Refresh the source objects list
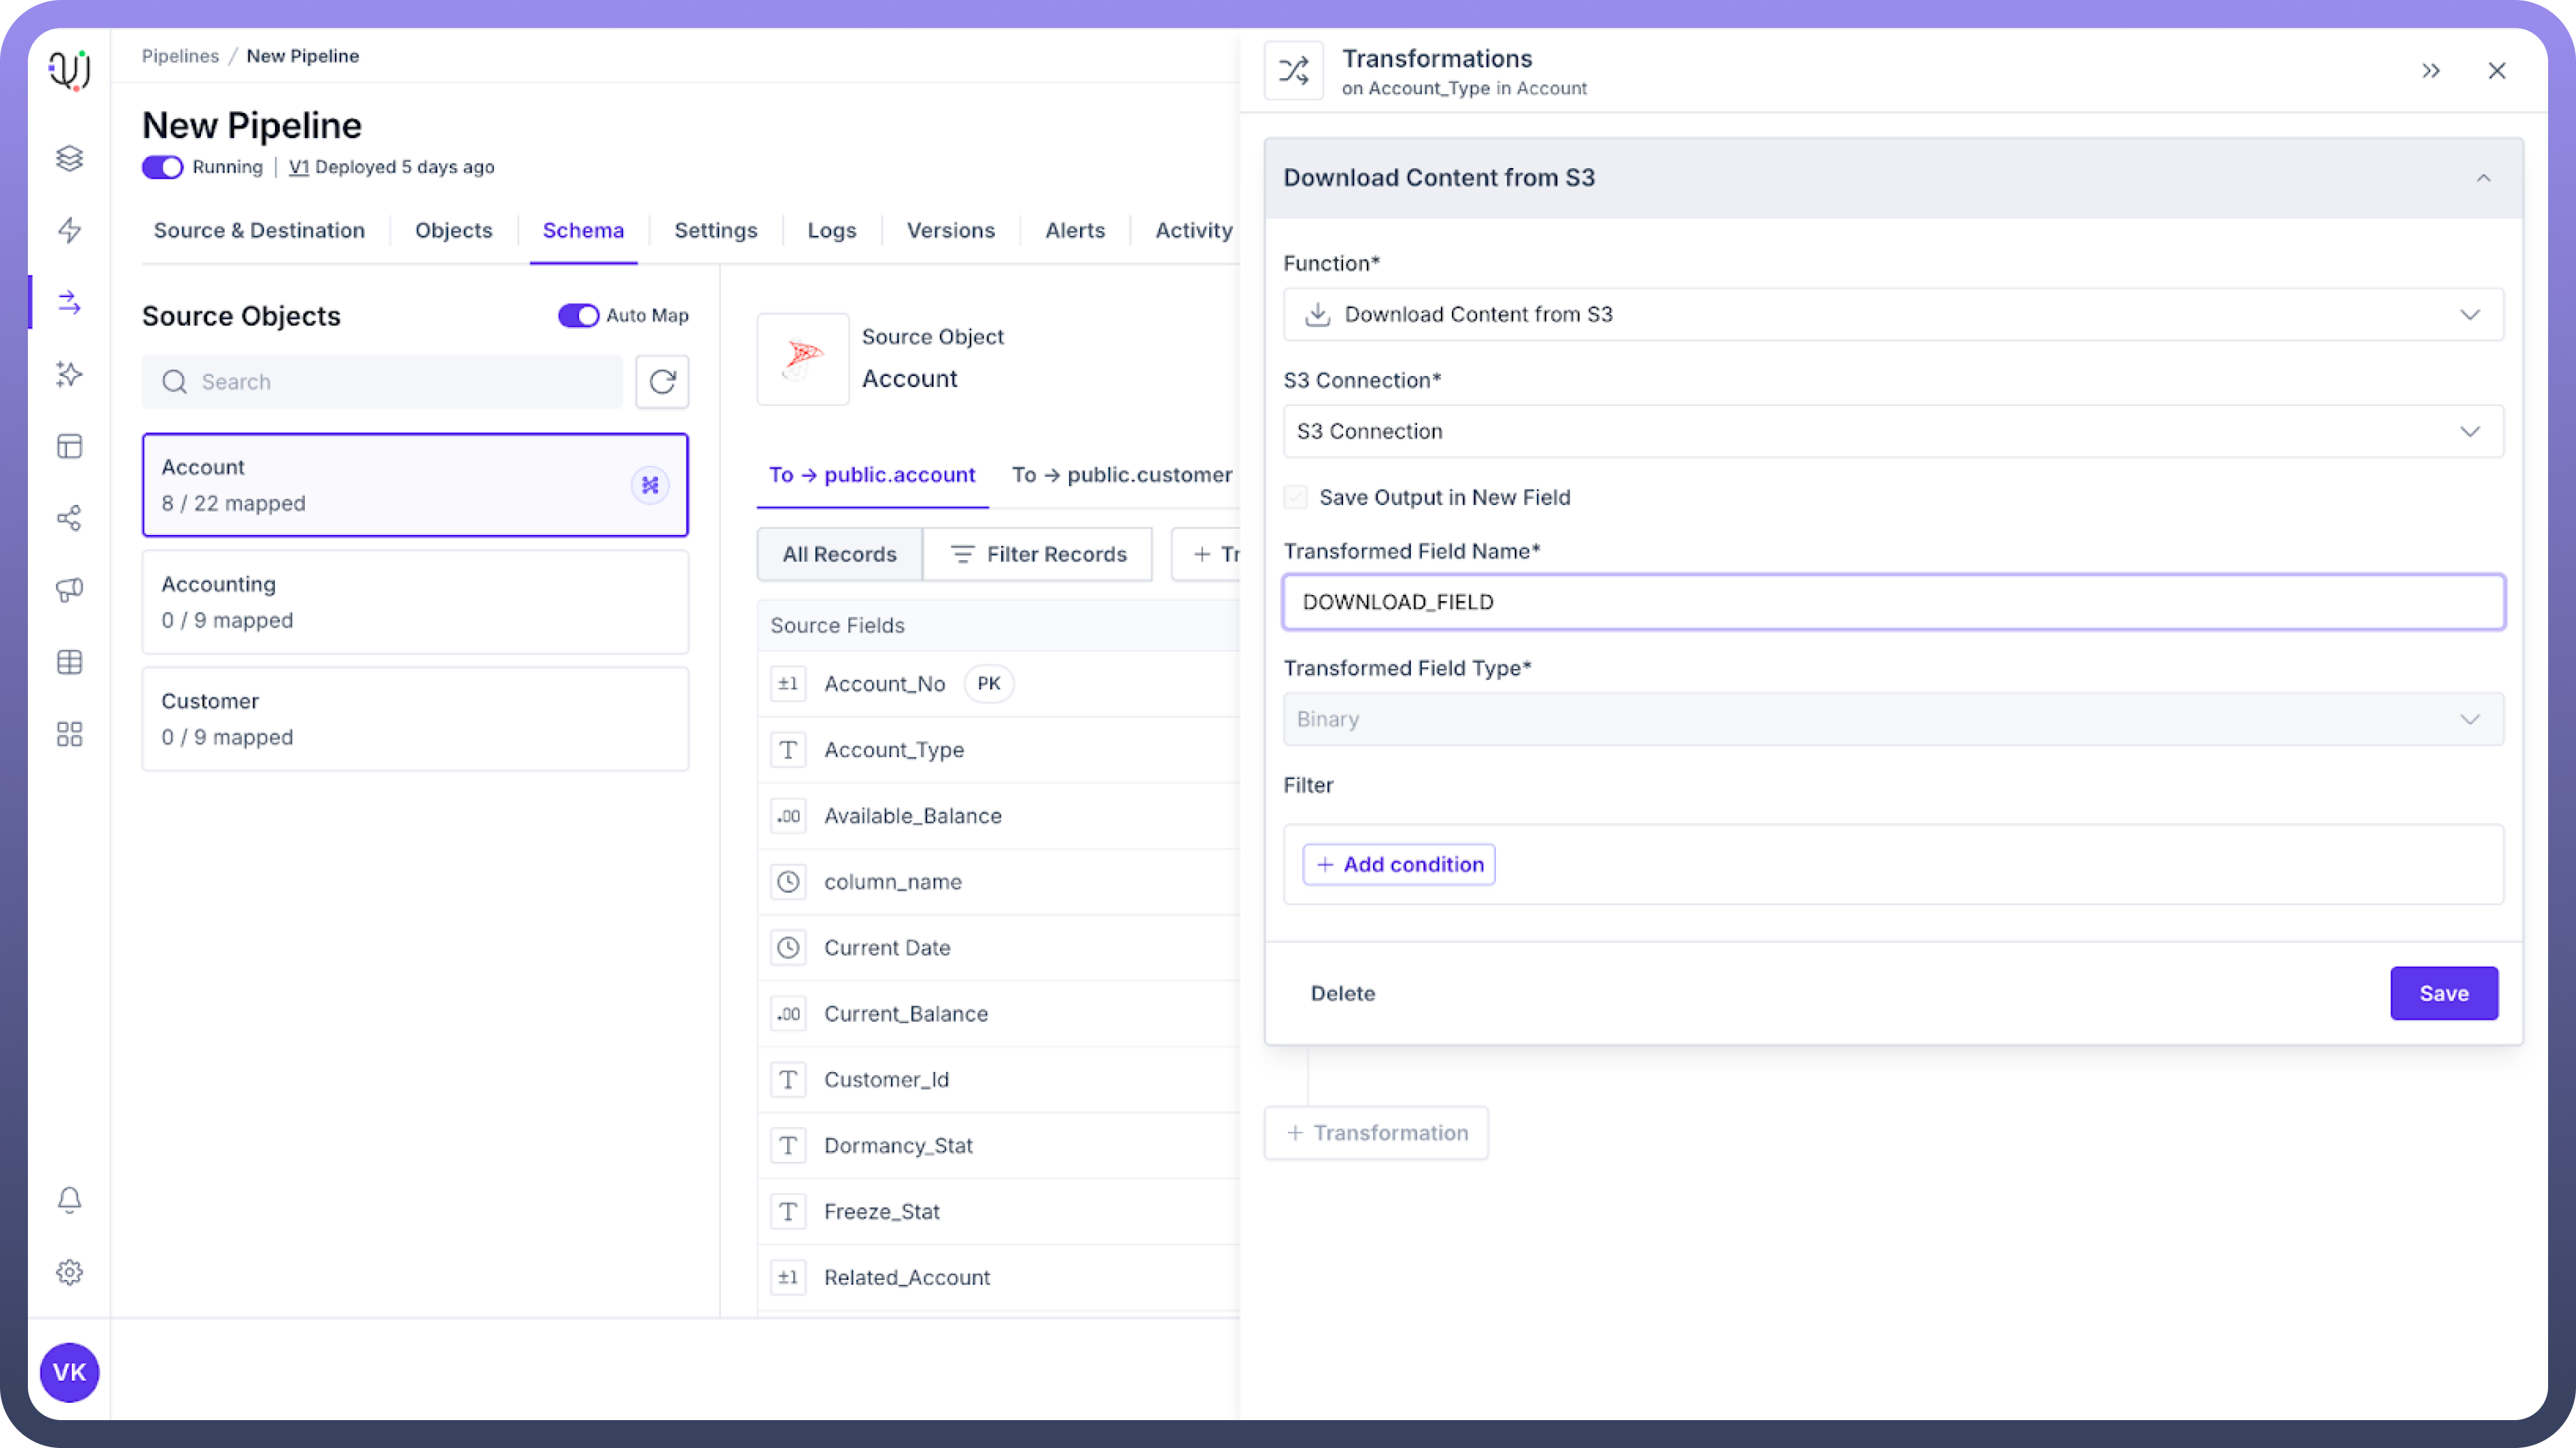2576x1448 pixels. (x=662, y=381)
